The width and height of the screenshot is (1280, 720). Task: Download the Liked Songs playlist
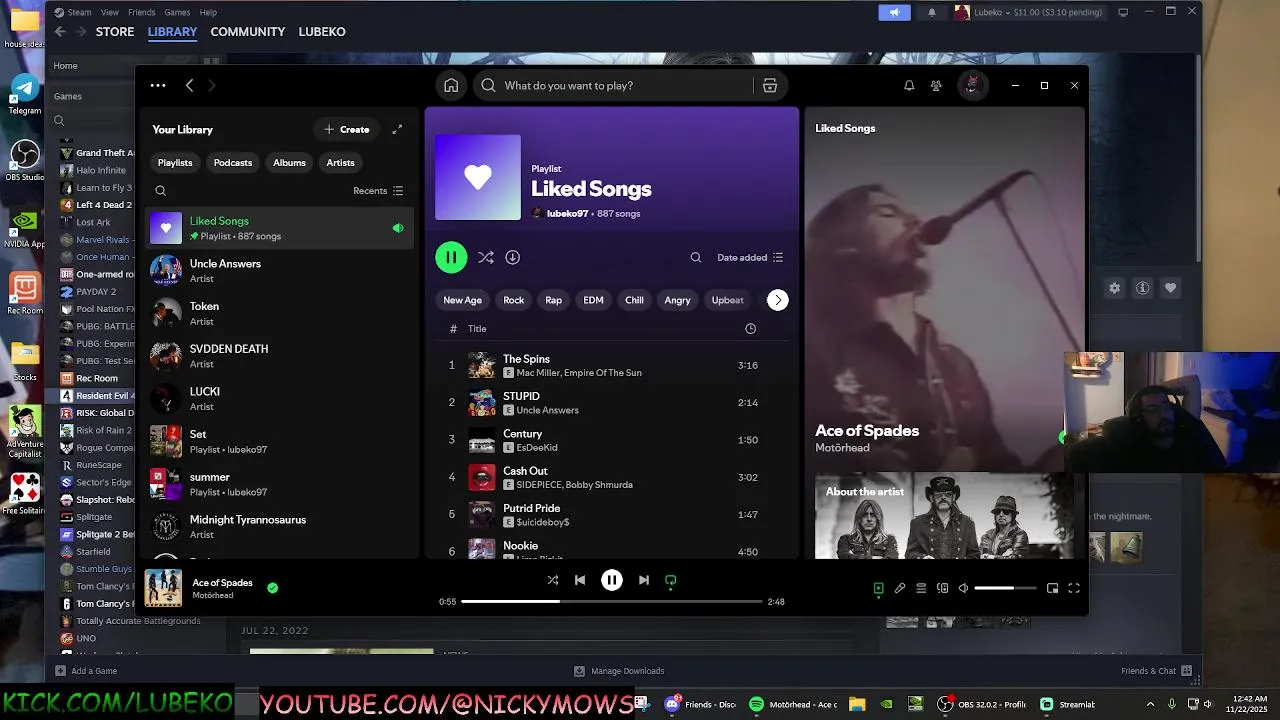[x=512, y=257]
